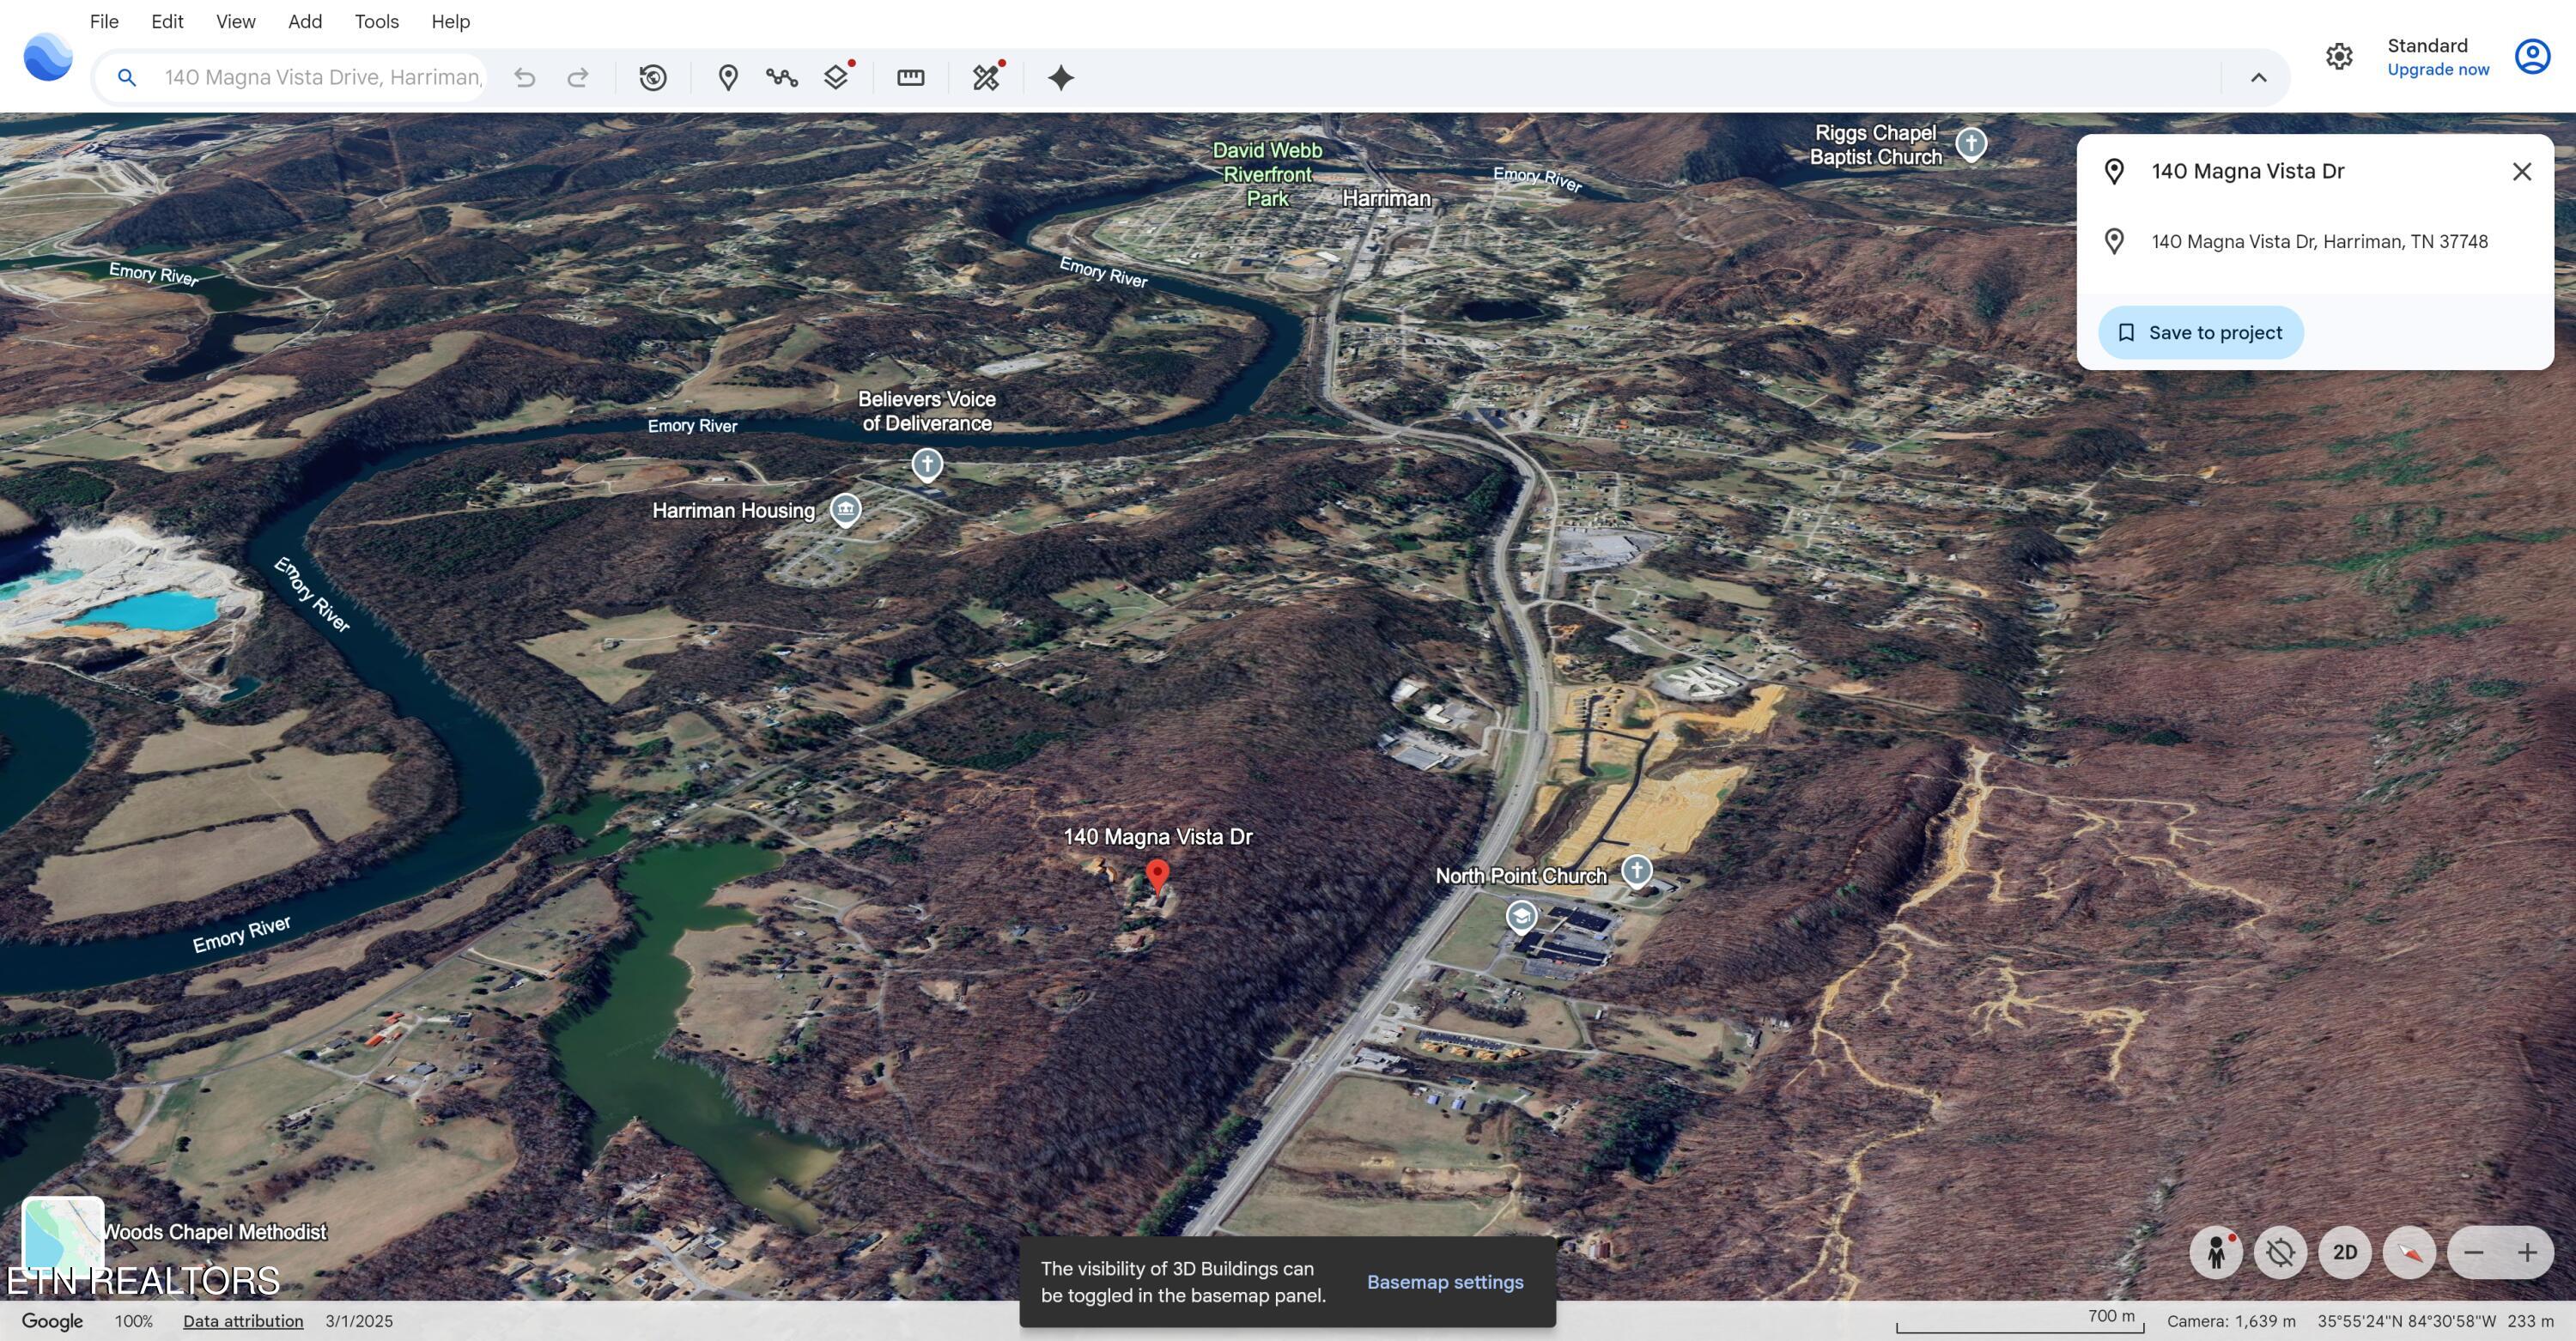
Task: Open the Edit menu
Action: click(x=167, y=21)
